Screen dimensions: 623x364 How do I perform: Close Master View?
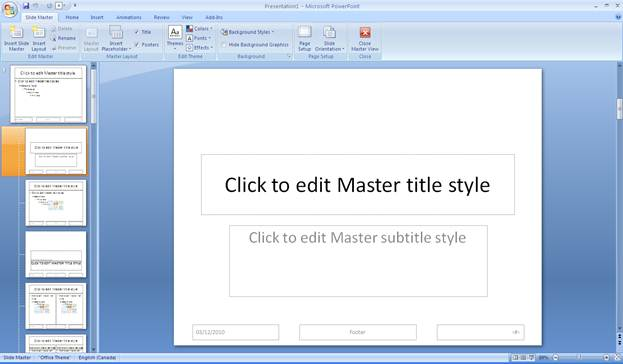click(x=365, y=39)
